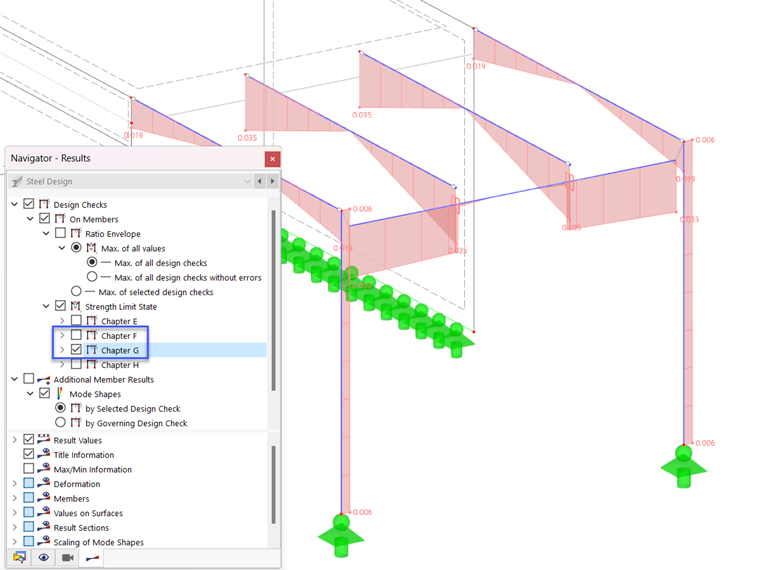Viewport: 760px width, 570px height.
Task: Open the views camera tab
Action: point(68,557)
